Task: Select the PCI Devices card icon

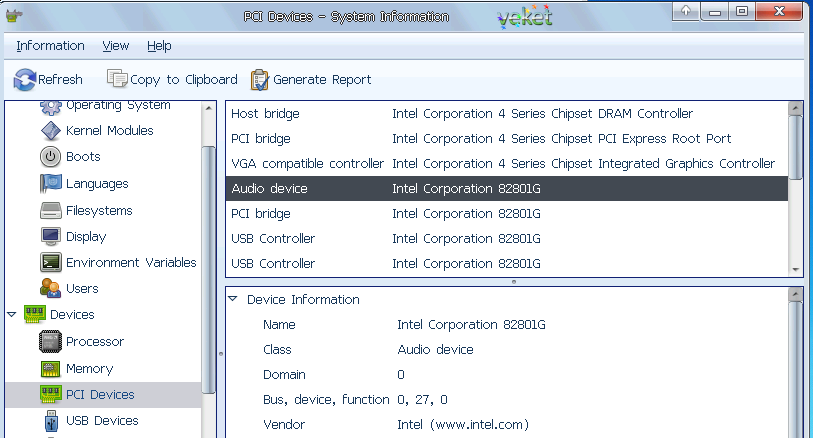Action: click(50, 394)
